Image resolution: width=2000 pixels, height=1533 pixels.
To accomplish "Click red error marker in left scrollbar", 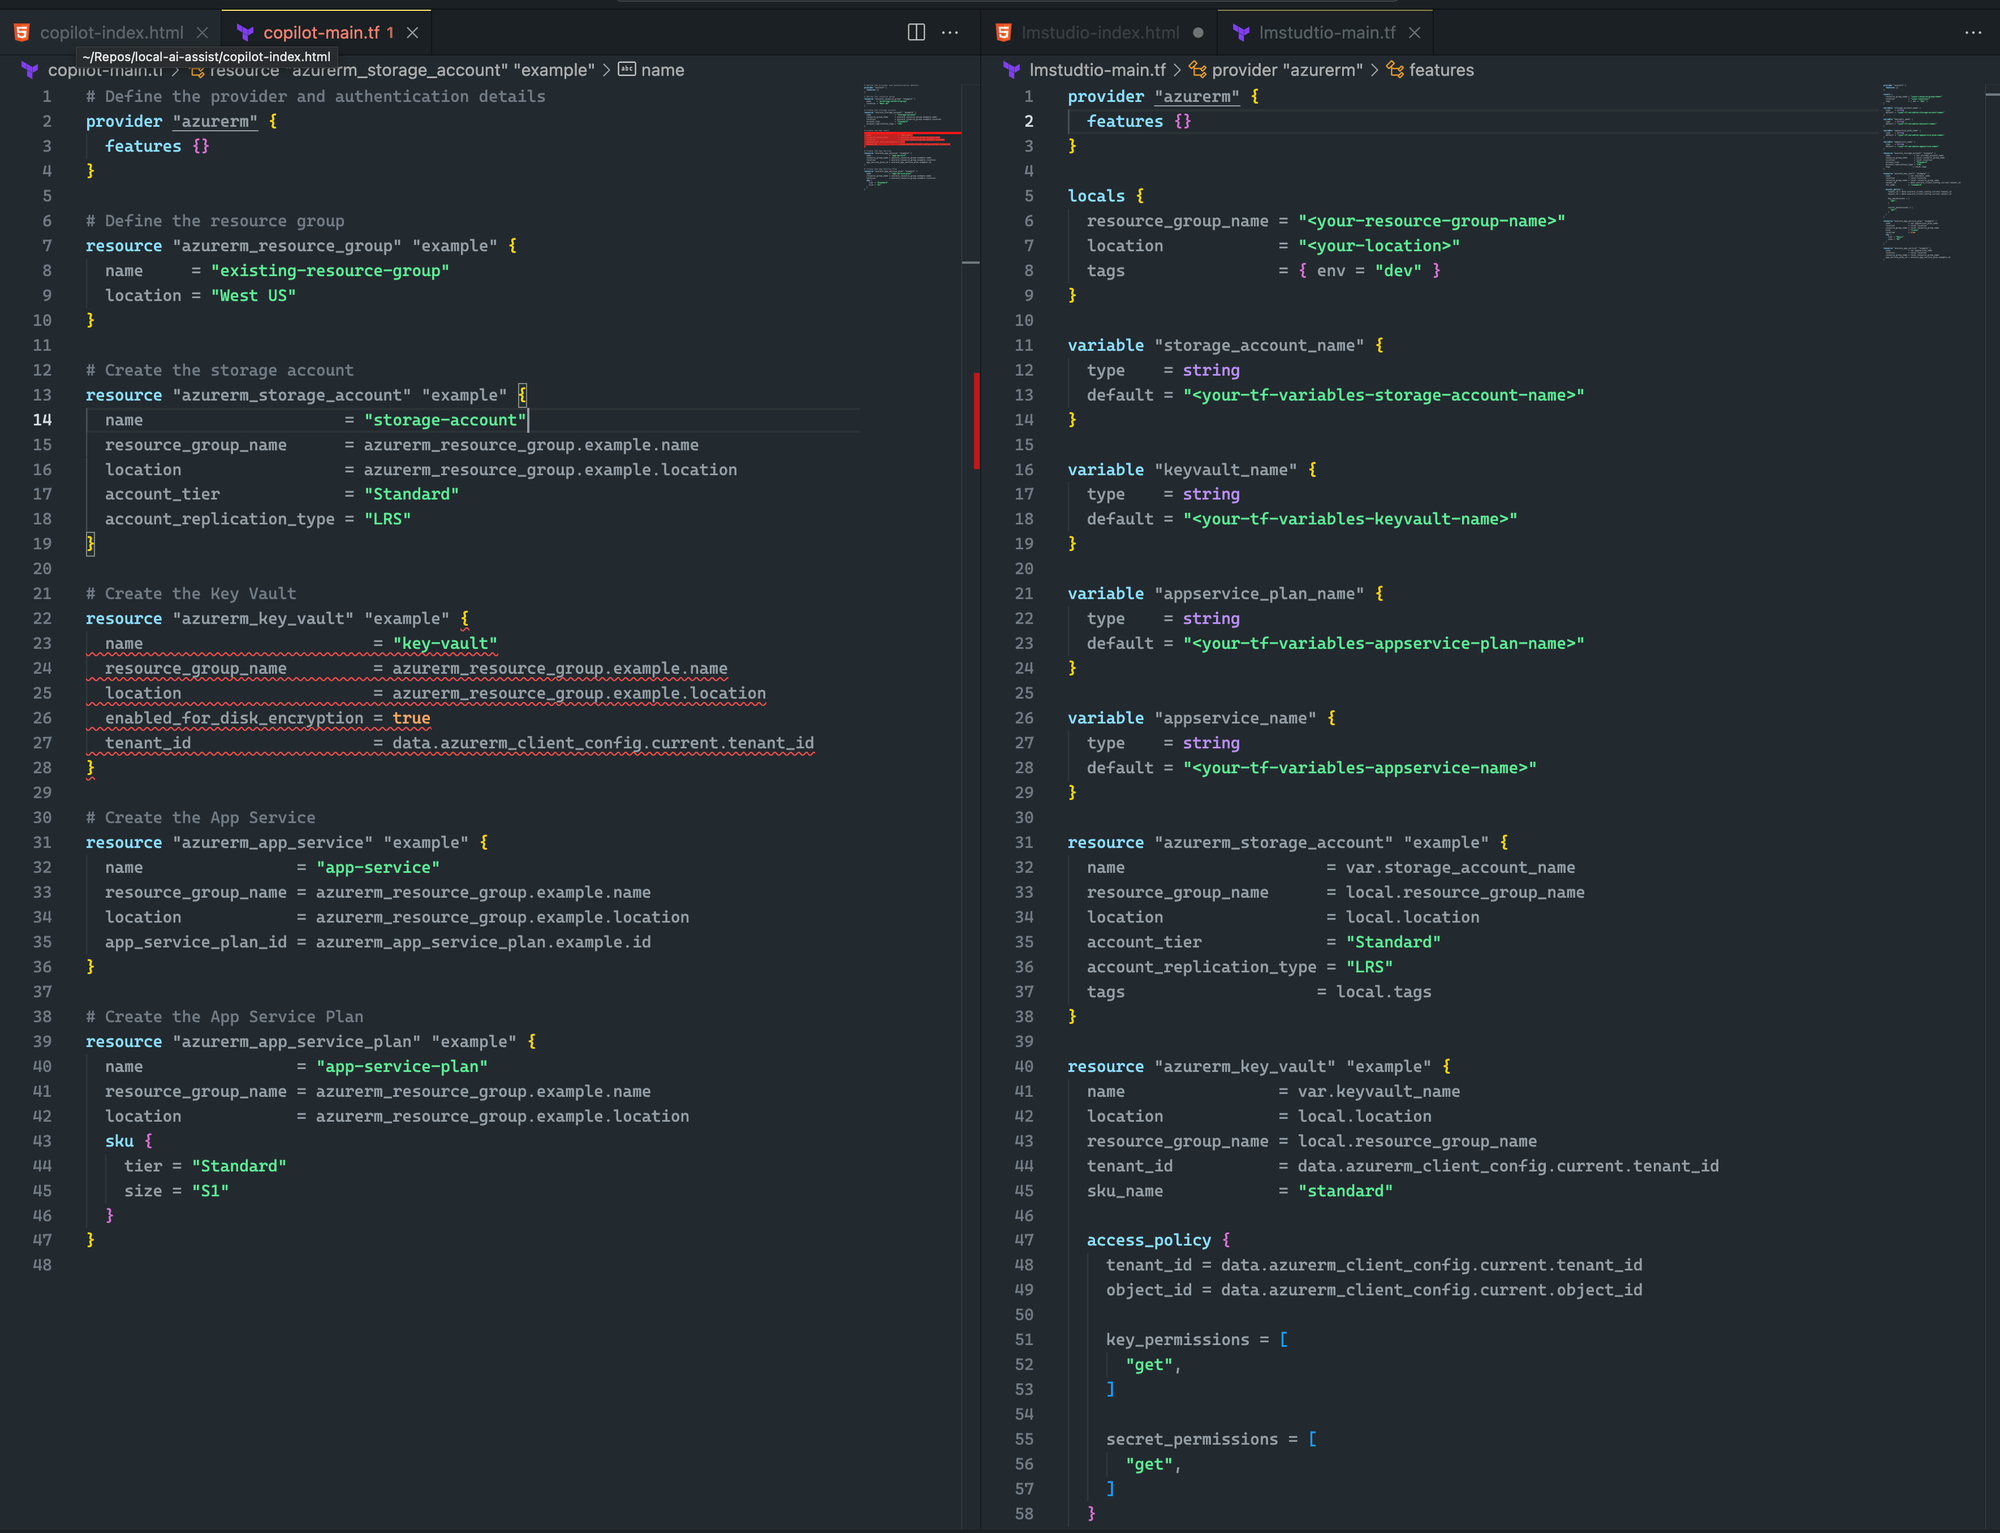I will click(x=976, y=420).
